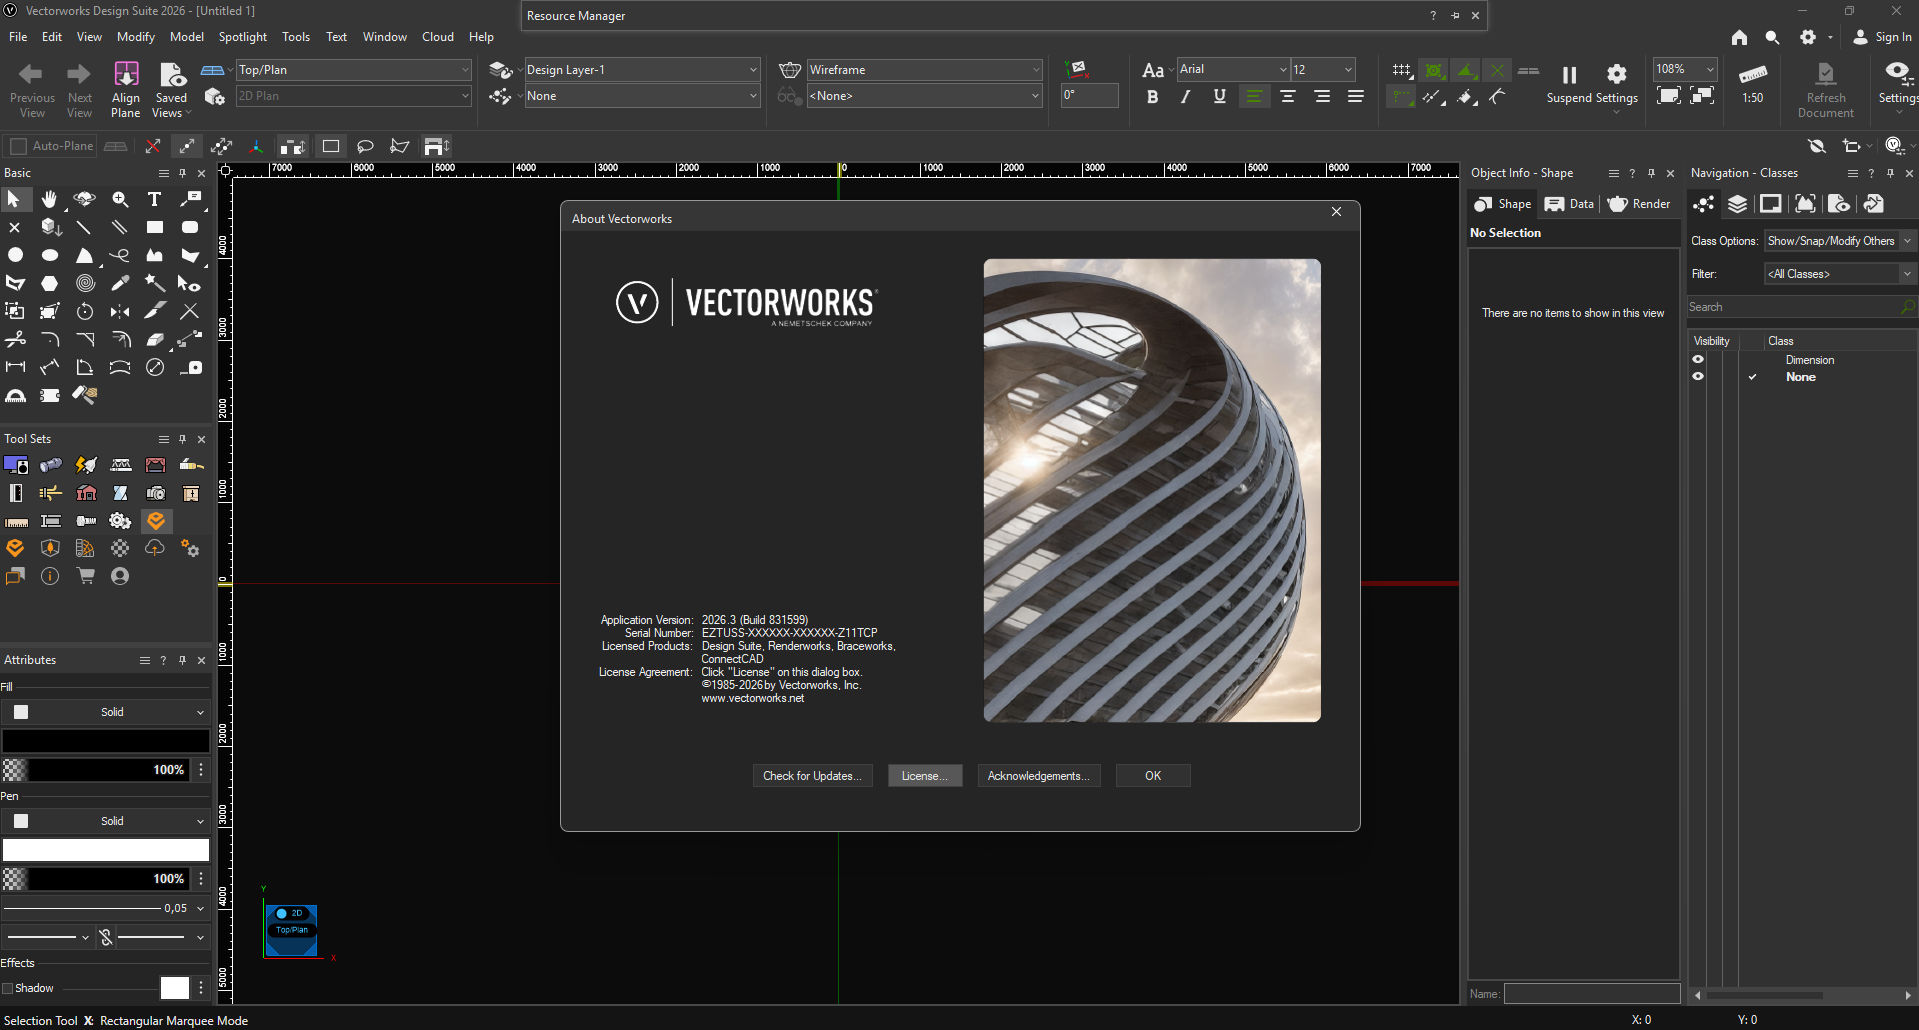Viewport: 1919px width, 1030px height.
Task: Open the cloud upload tool set icon
Action: pyautogui.click(x=155, y=548)
